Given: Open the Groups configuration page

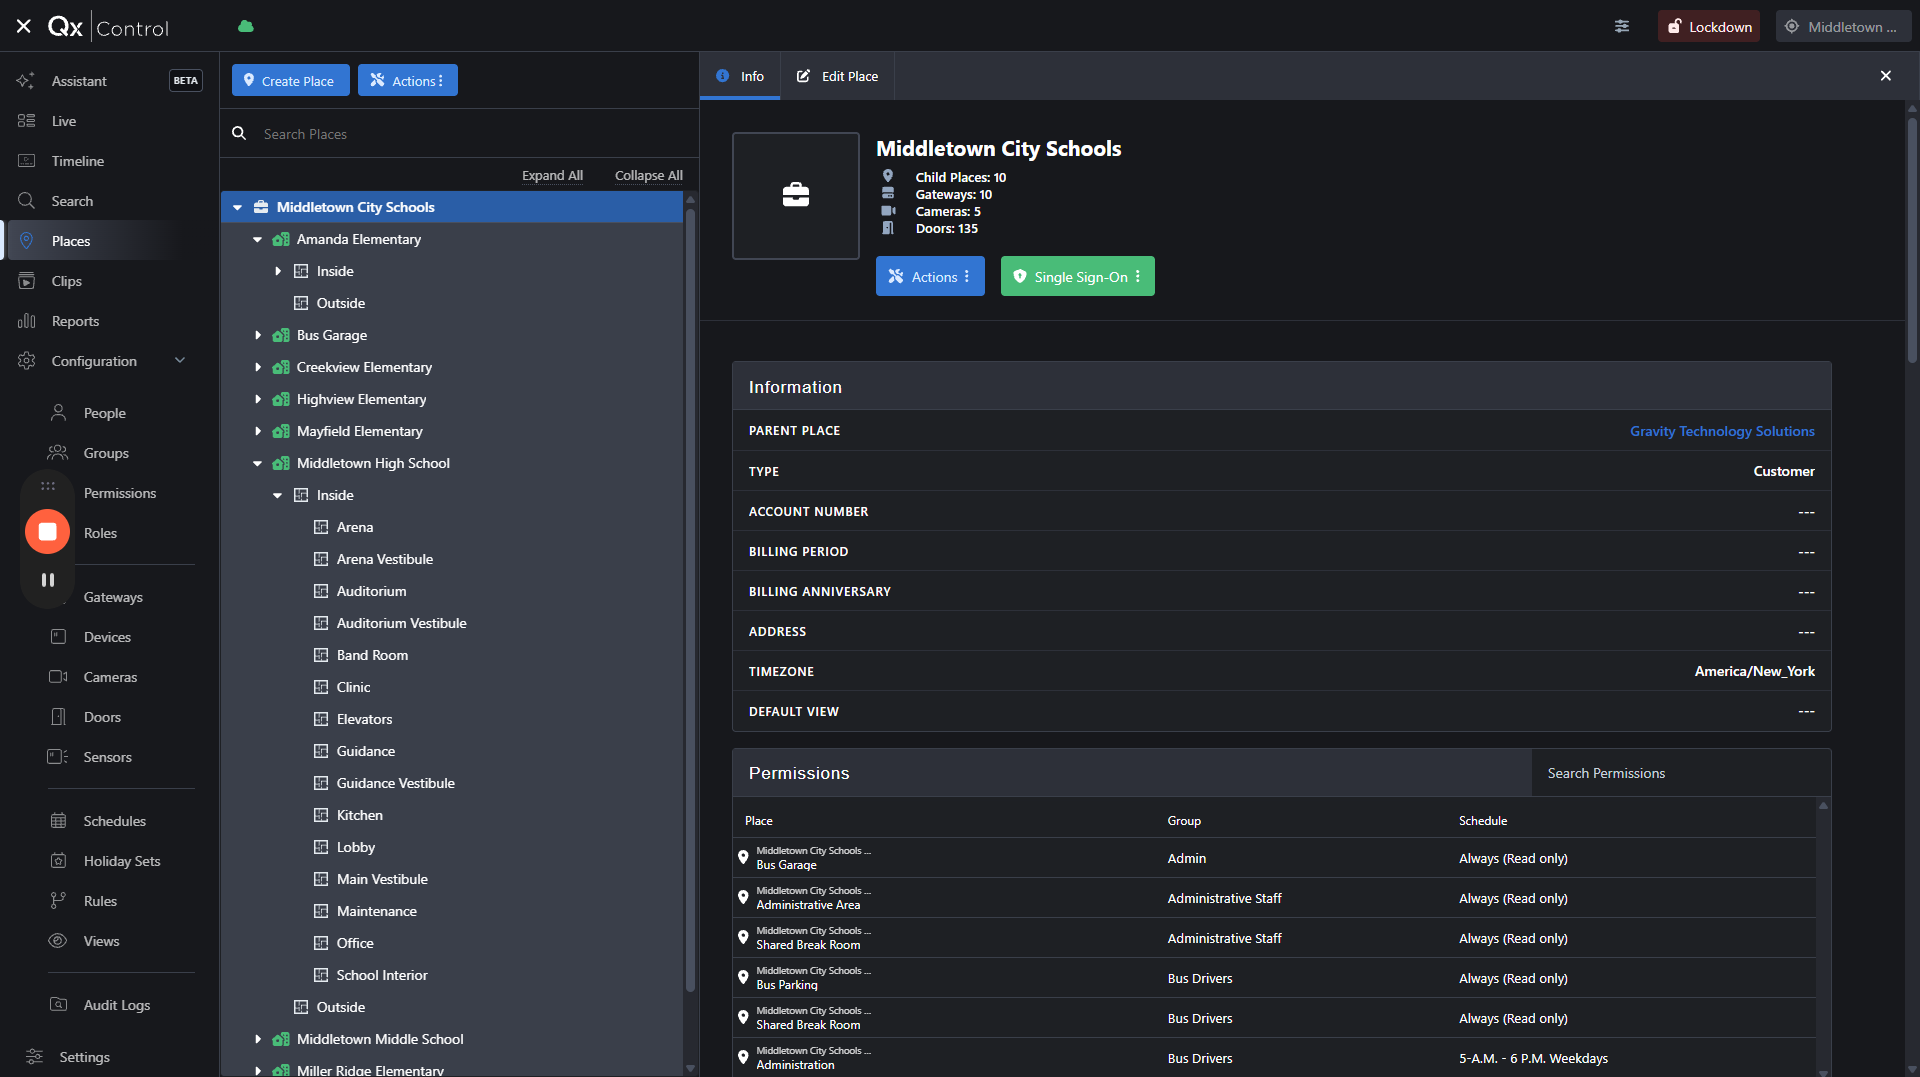Looking at the screenshot, I should point(106,453).
